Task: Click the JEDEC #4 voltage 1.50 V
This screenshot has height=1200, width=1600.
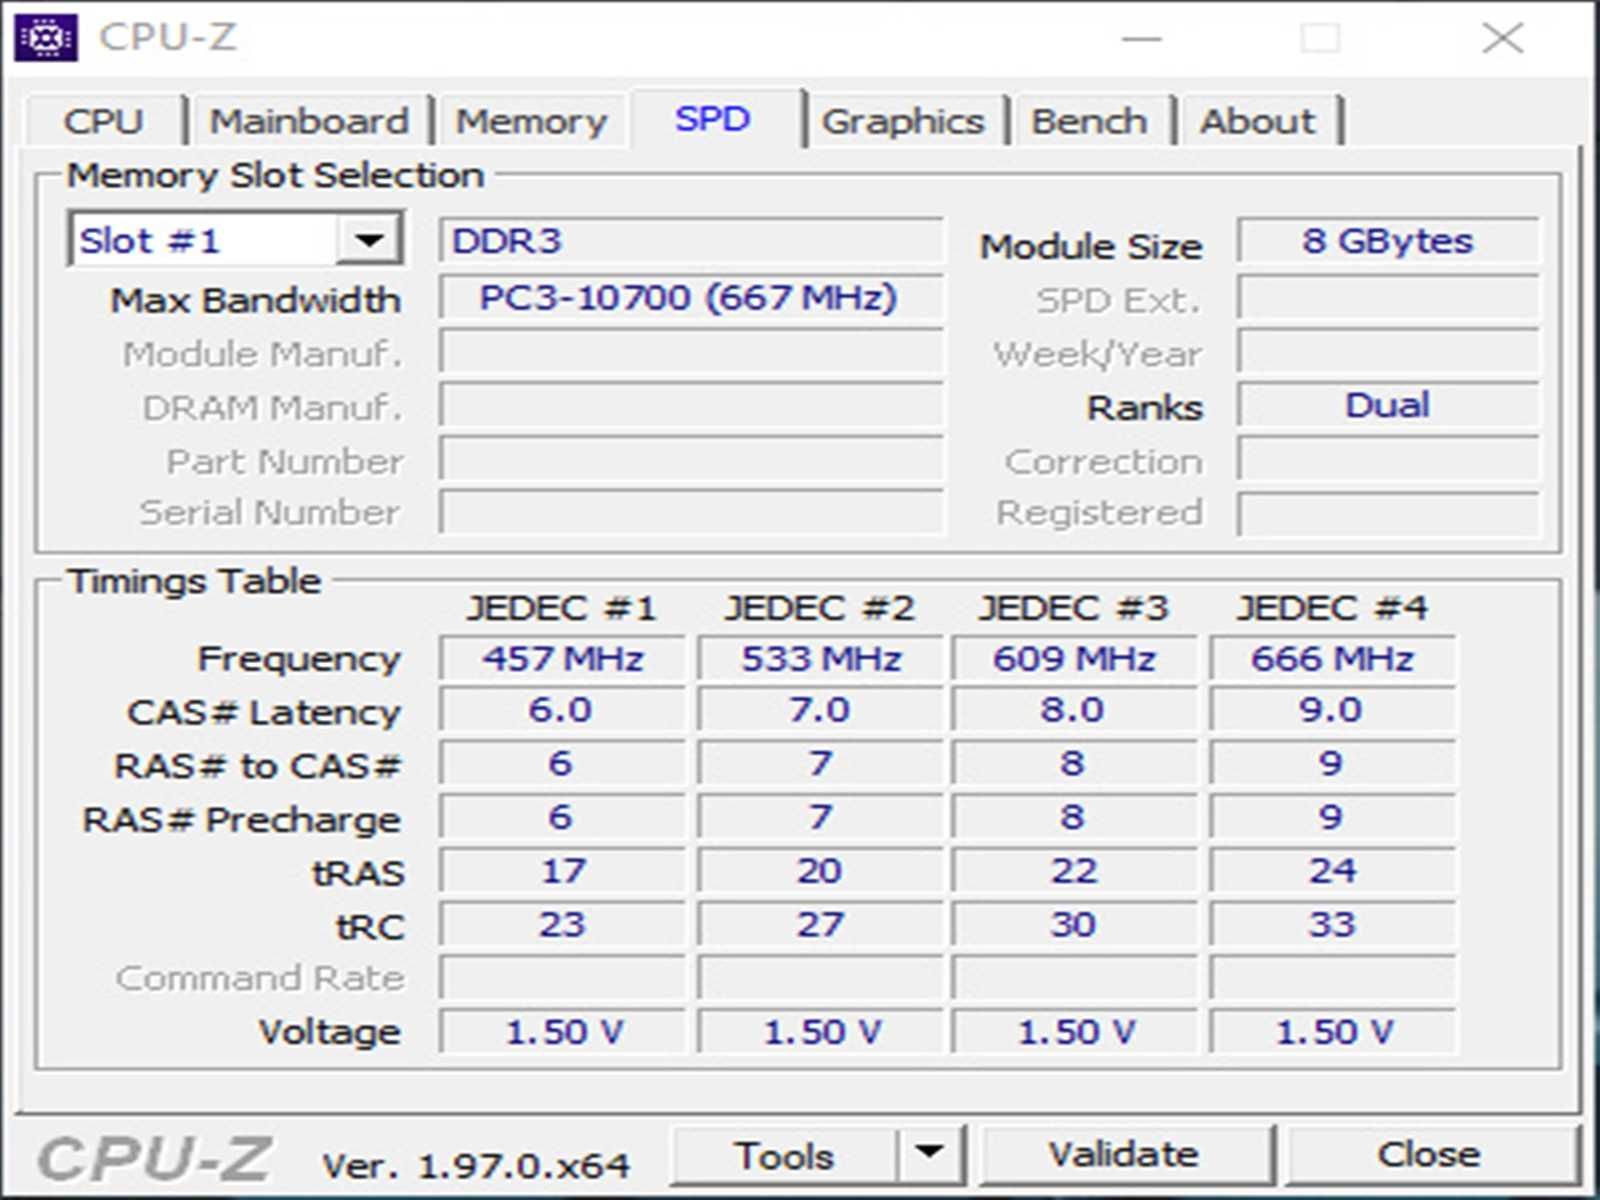Action: pyautogui.click(x=1332, y=1031)
